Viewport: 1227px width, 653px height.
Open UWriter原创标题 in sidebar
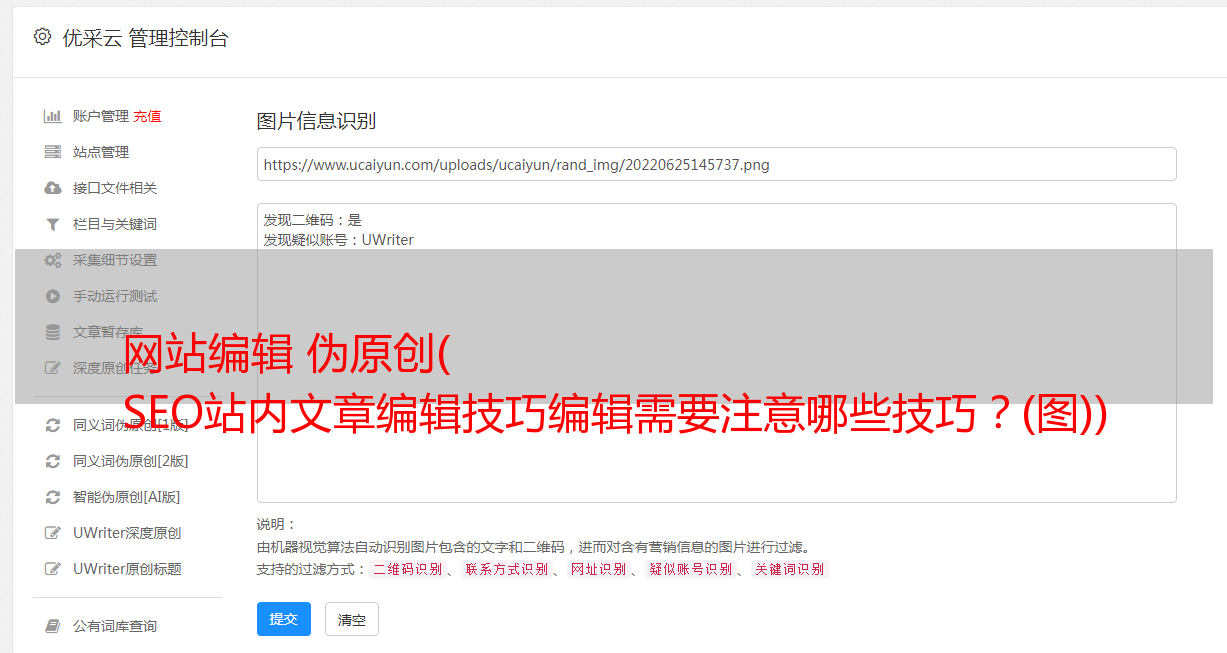127,569
